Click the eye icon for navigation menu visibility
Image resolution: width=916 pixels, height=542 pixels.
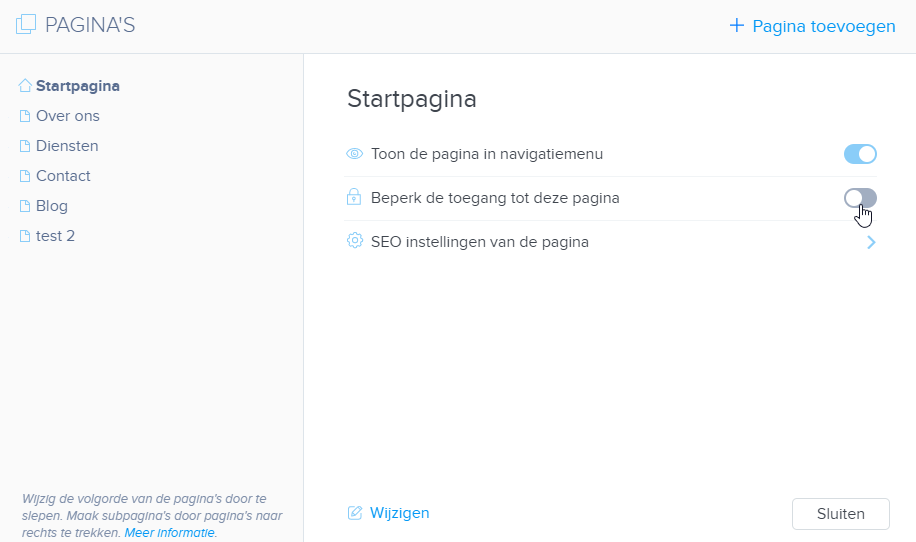tap(354, 154)
